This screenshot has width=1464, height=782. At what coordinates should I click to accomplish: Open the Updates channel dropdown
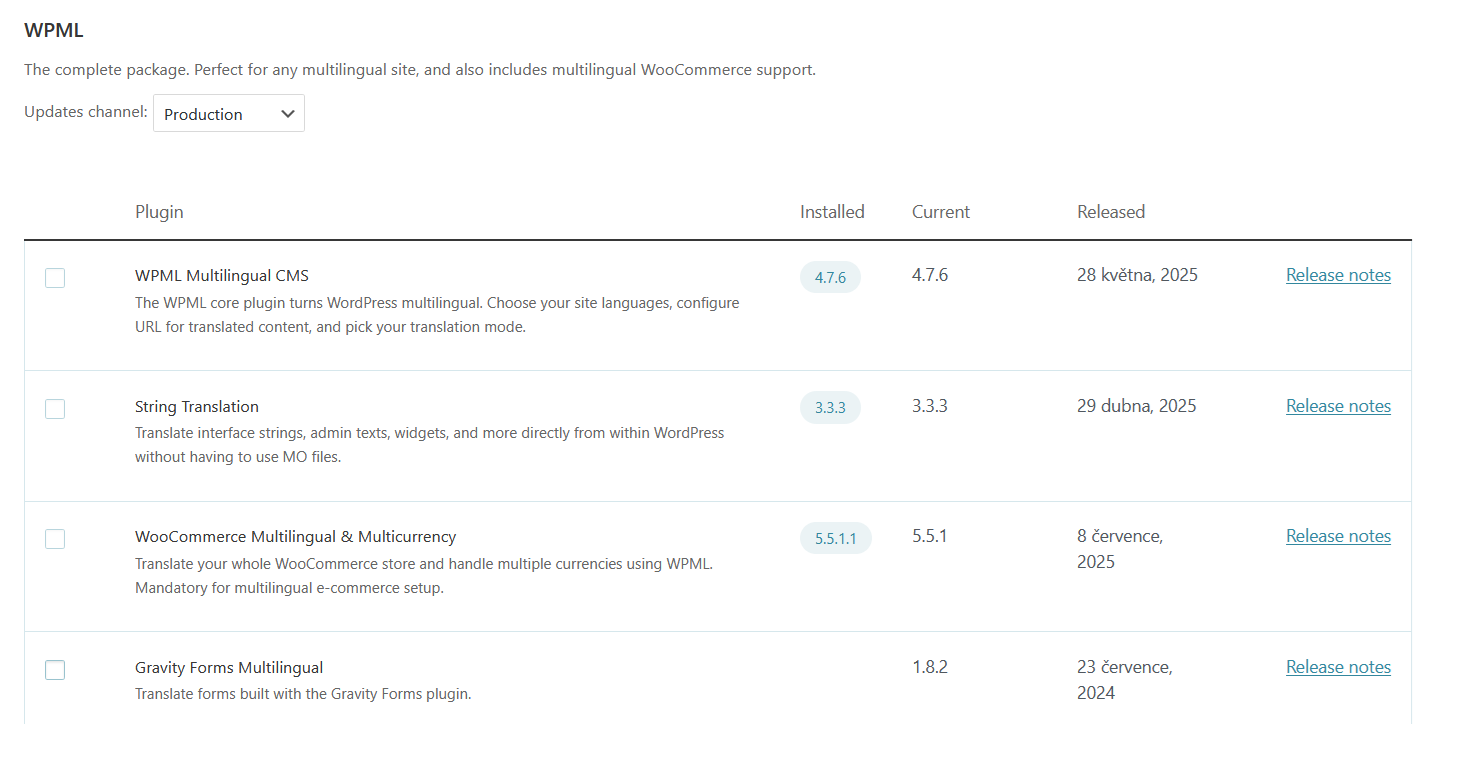[x=228, y=114]
